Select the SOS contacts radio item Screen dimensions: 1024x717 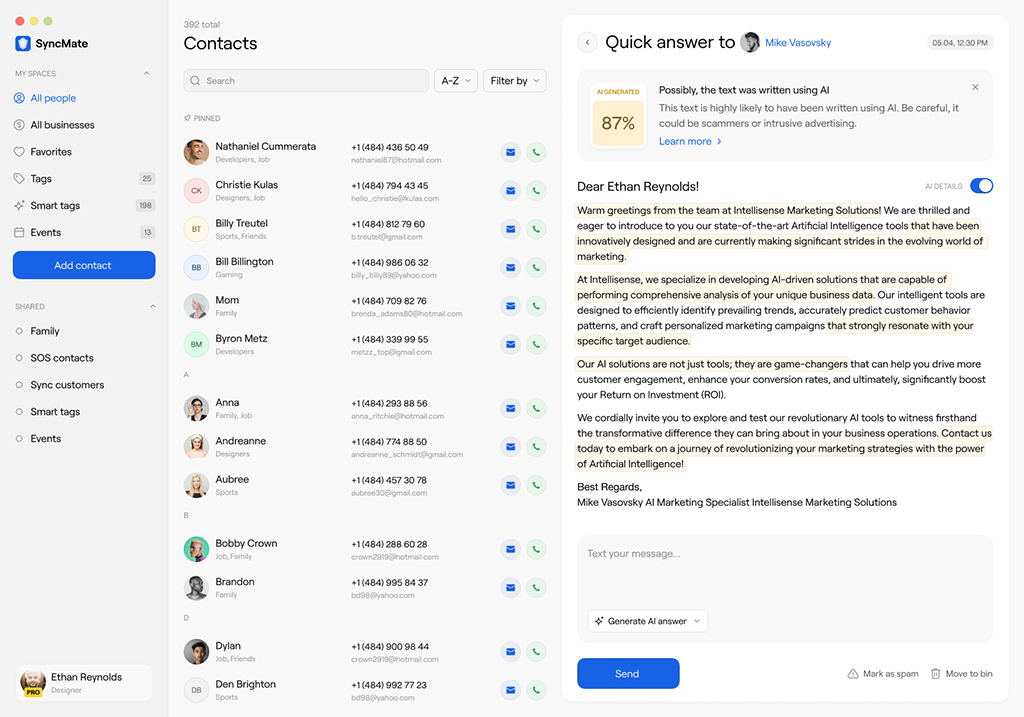(19, 358)
